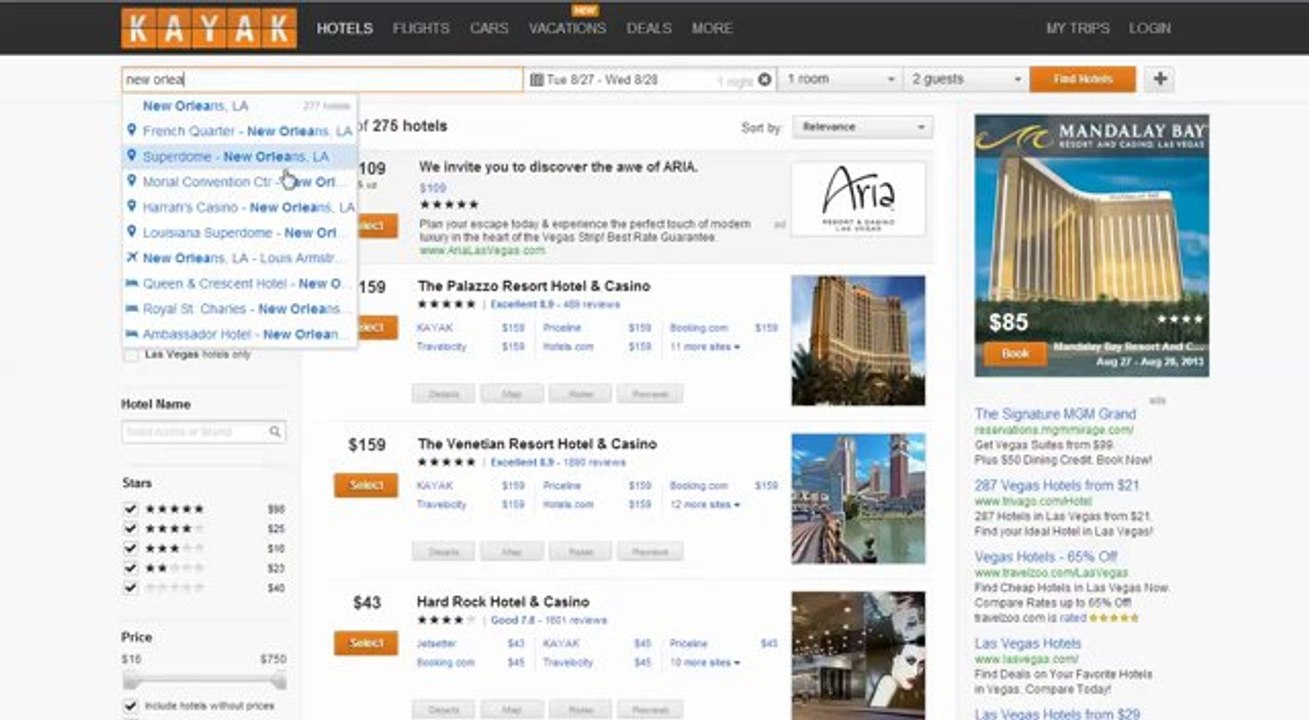Select Hard Rock Hotel $43 deal
Viewport: 1309px width, 720px height.
tap(366, 643)
